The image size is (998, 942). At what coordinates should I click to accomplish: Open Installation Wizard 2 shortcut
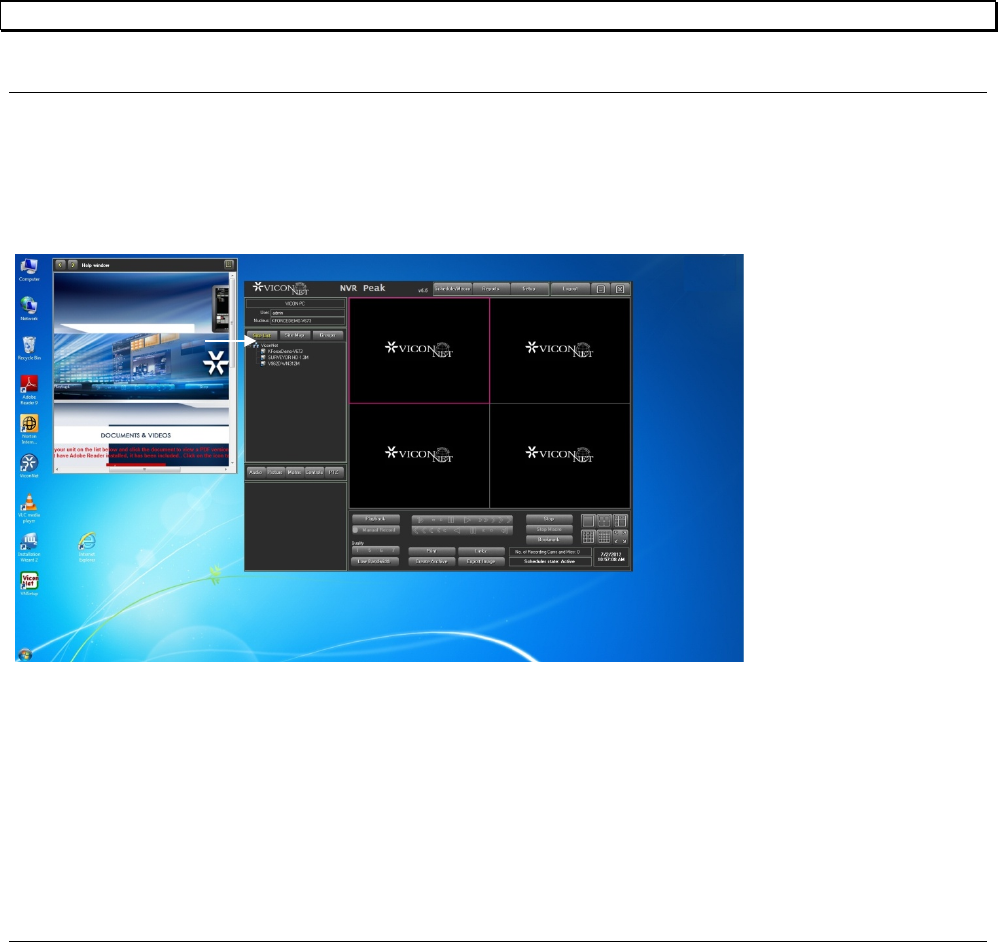pos(29,547)
